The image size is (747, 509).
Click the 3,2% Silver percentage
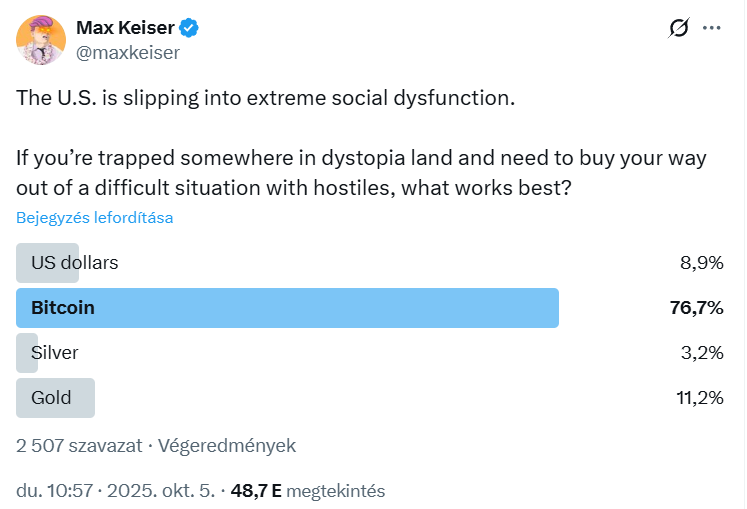(701, 353)
